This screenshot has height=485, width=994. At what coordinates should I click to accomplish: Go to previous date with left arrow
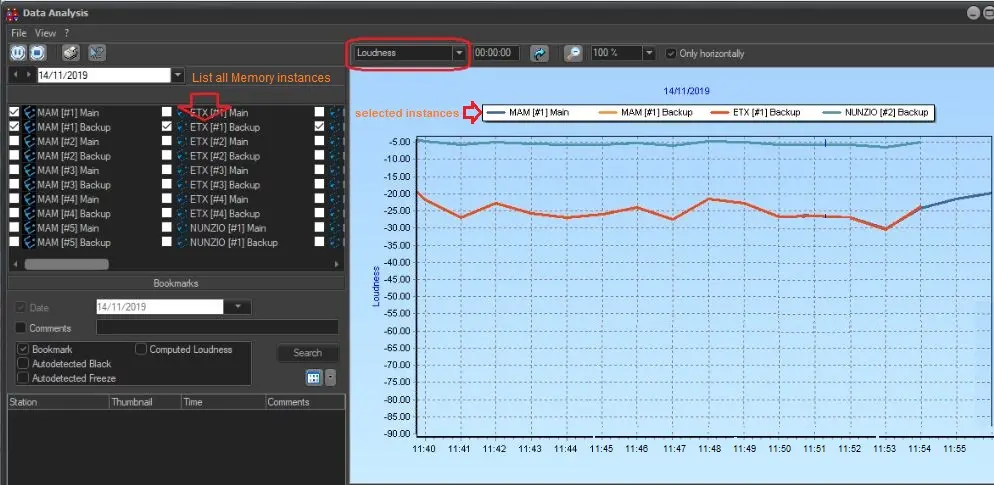click(x=16, y=76)
